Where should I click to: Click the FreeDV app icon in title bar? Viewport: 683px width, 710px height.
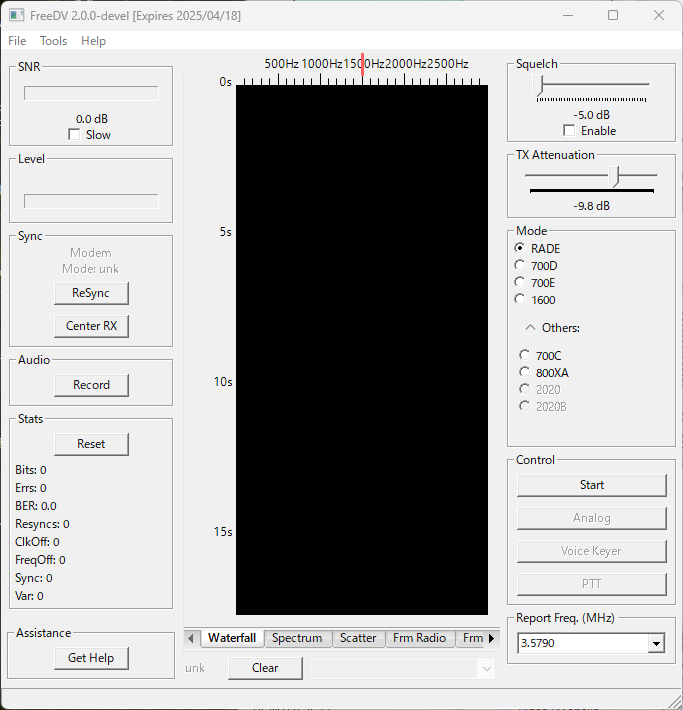pyautogui.click(x=16, y=15)
